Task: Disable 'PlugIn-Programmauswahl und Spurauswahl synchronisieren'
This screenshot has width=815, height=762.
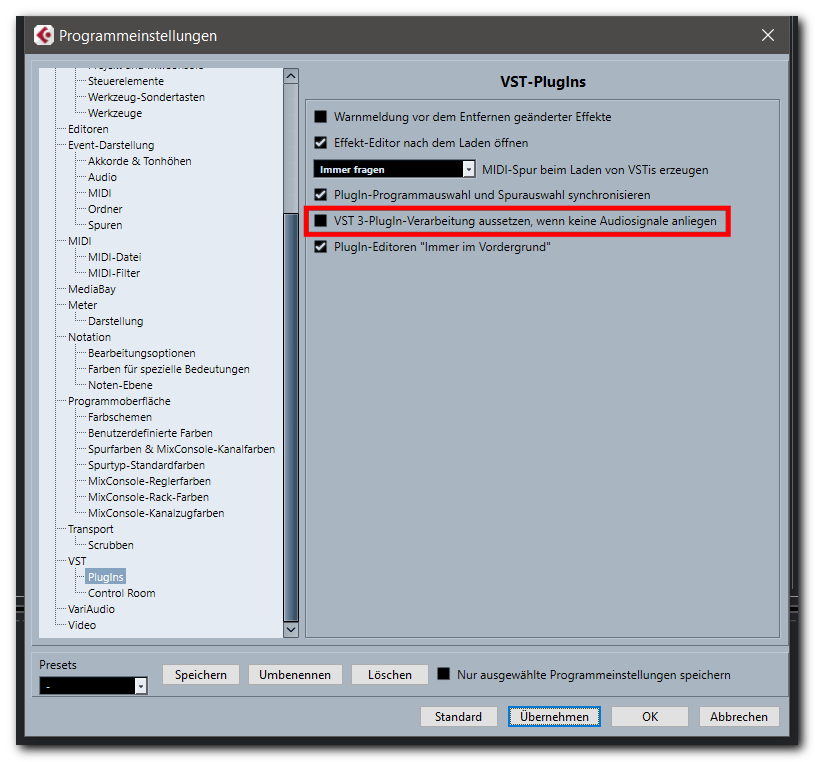Action: (x=320, y=195)
